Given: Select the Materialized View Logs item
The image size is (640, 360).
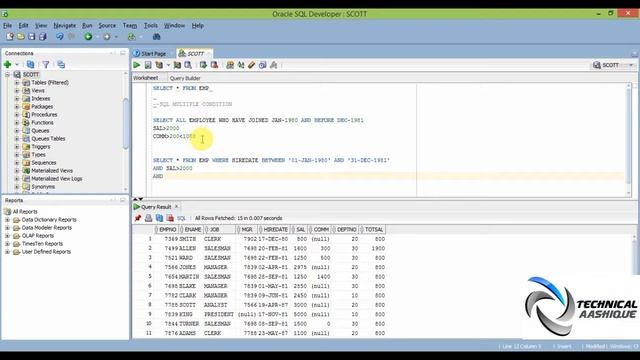Looking at the screenshot, I should click(x=57, y=179).
